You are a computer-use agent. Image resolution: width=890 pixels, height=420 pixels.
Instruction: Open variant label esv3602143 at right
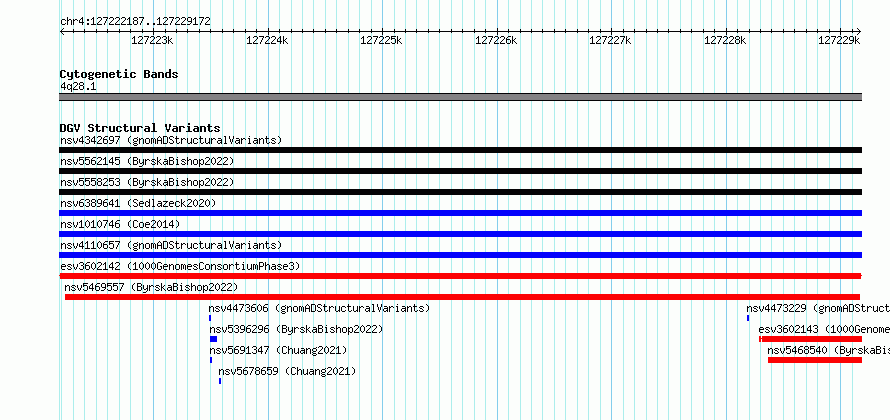coord(824,329)
